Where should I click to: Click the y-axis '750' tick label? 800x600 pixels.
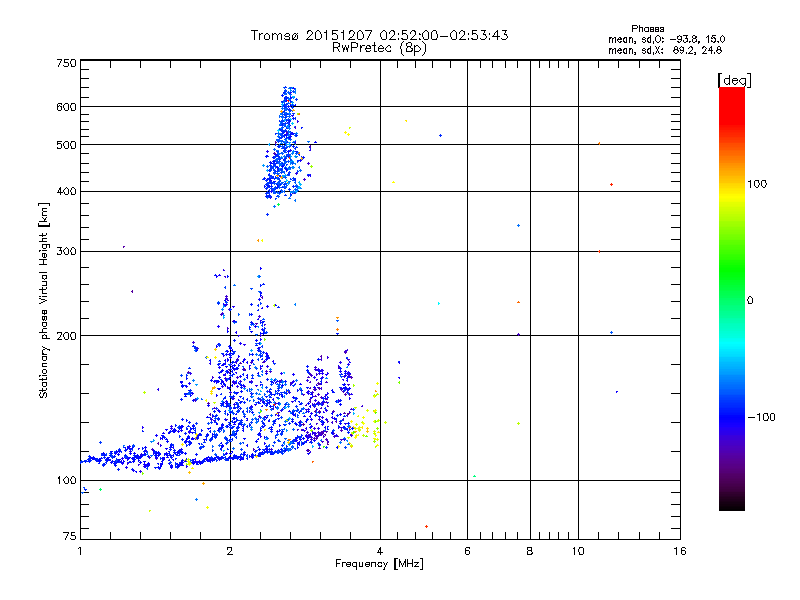(66, 63)
